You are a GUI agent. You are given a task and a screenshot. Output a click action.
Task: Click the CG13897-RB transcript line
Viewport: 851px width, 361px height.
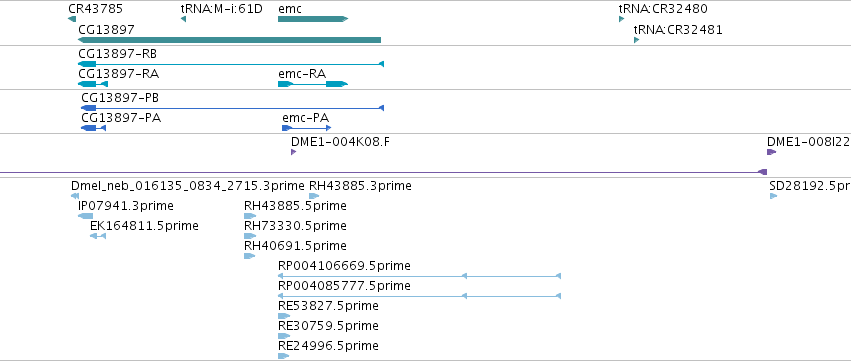point(231,64)
